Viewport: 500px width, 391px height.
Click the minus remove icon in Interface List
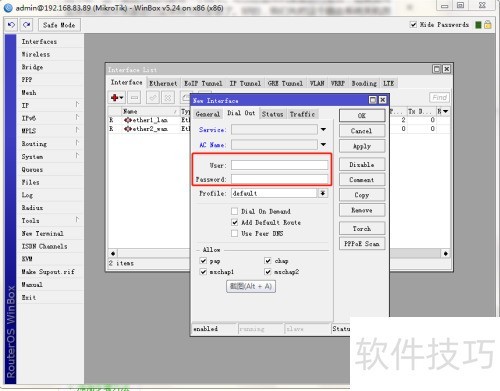pos(134,98)
